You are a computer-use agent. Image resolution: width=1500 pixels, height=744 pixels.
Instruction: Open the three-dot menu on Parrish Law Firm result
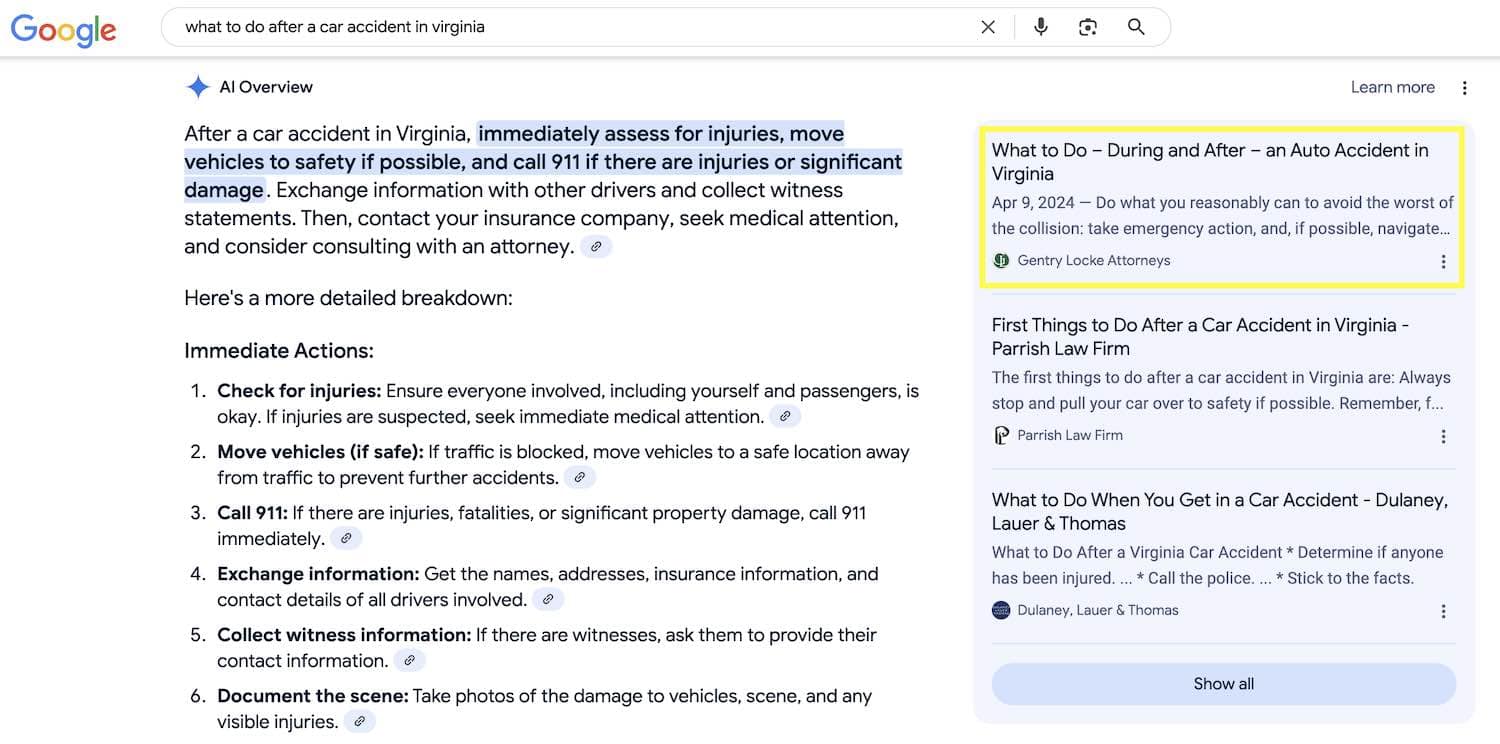coord(1443,436)
